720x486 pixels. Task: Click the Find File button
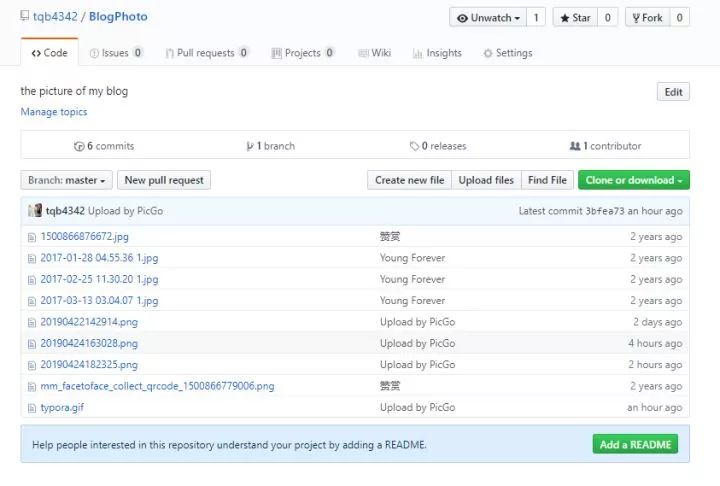(547, 180)
